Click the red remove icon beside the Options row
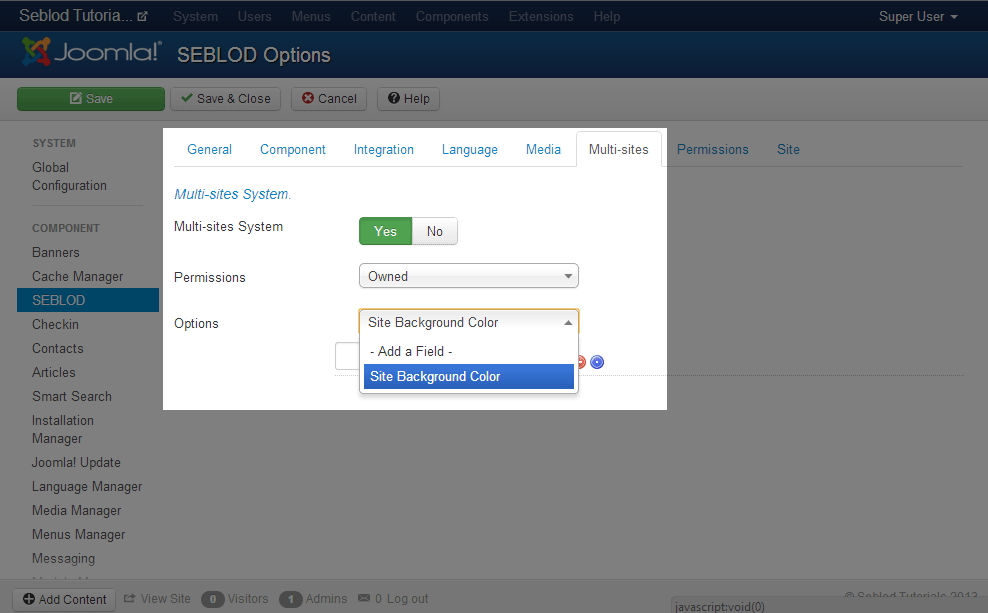The height and width of the screenshot is (613, 988). coord(582,362)
